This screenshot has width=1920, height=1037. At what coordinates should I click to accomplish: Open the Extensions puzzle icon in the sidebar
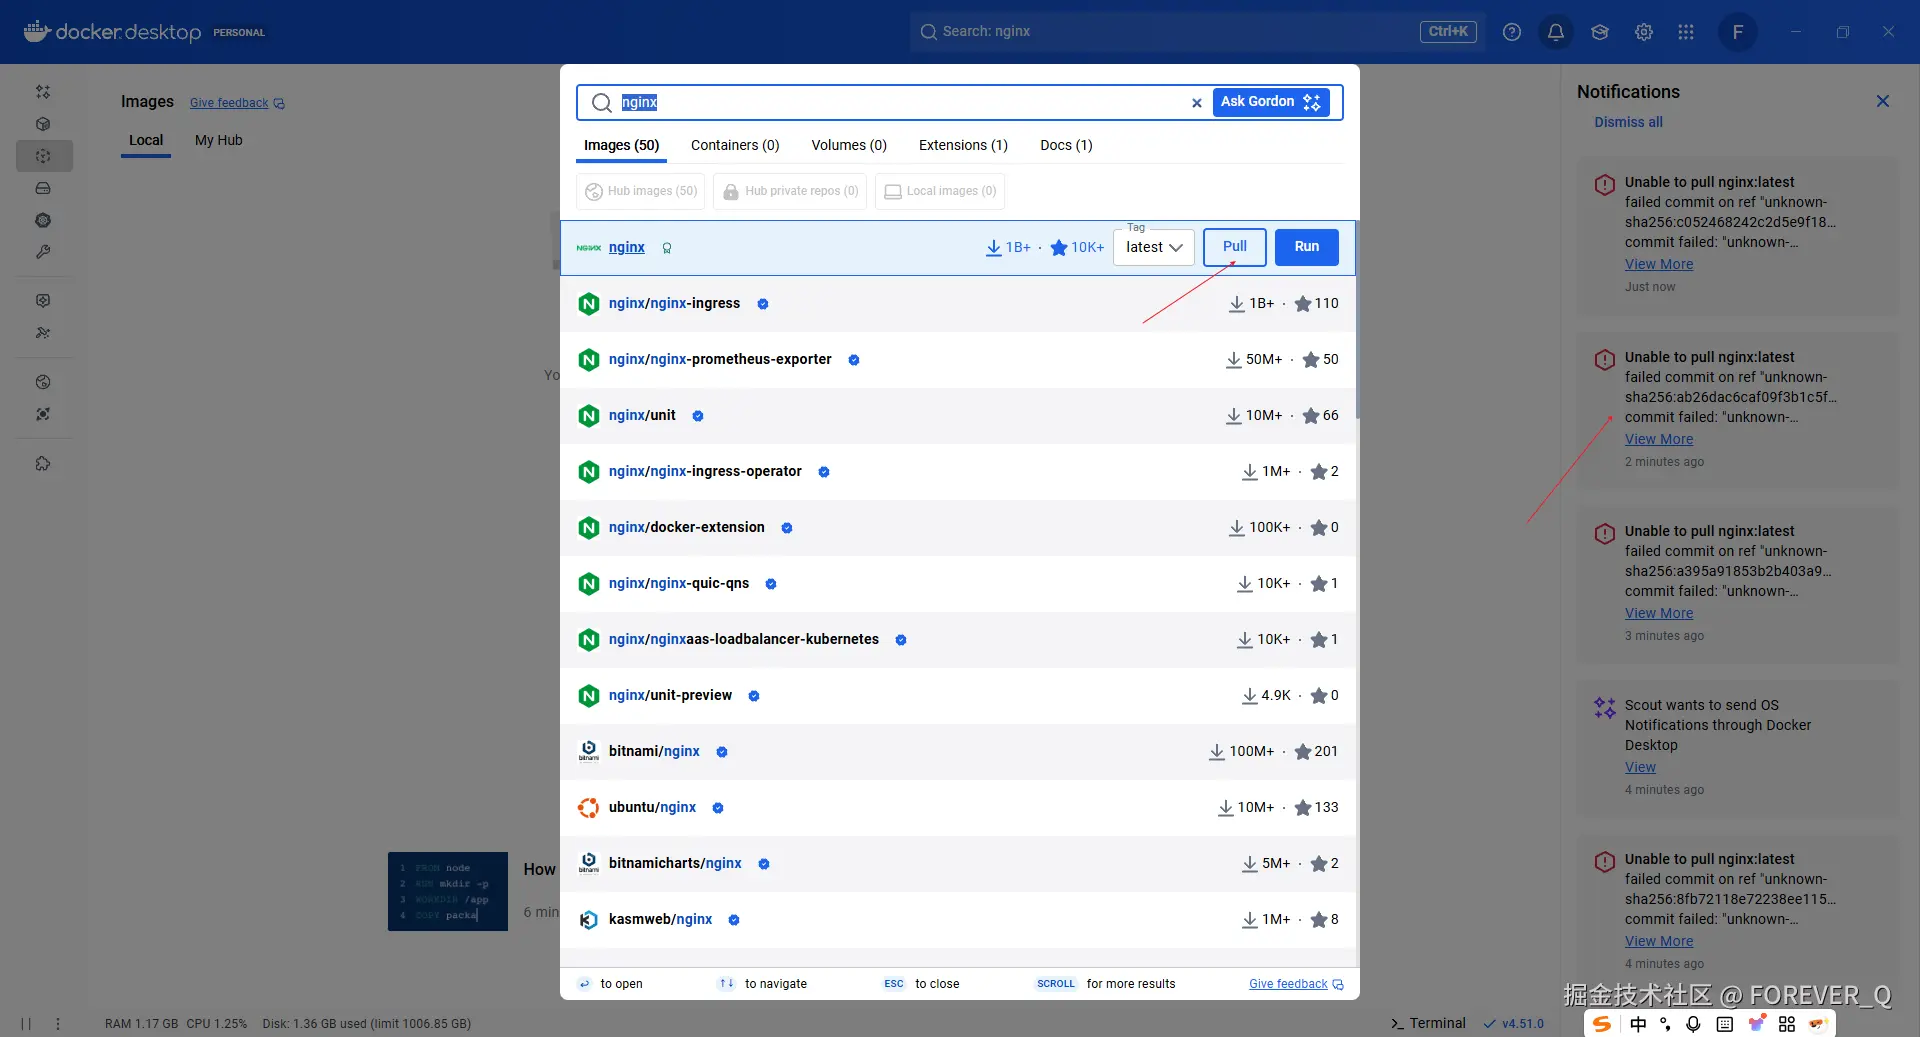pos(43,464)
